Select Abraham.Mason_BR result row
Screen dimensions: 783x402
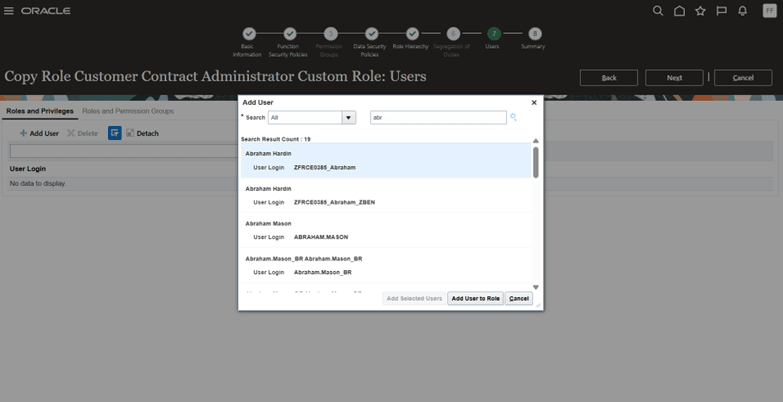tap(386, 265)
